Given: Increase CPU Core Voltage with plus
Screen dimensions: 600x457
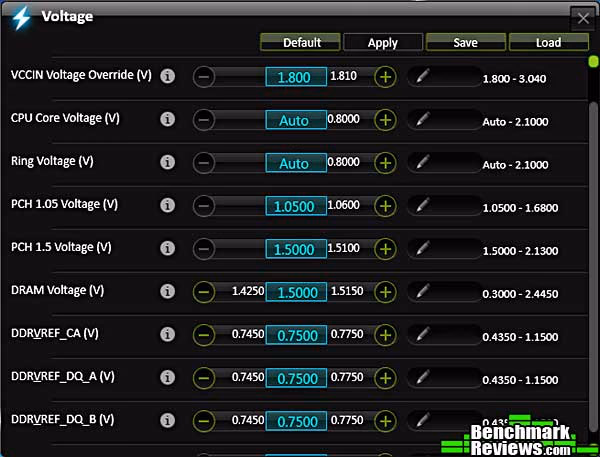Looking at the screenshot, I should coord(385,120).
